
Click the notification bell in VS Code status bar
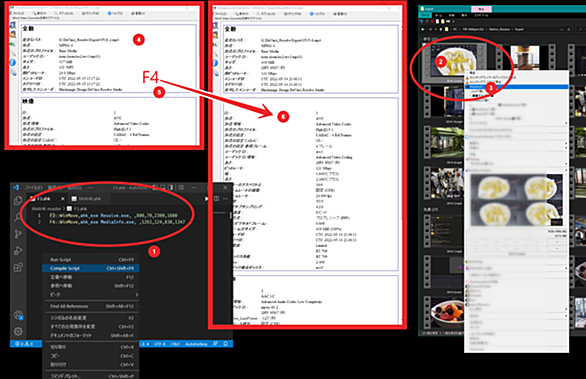(226, 343)
